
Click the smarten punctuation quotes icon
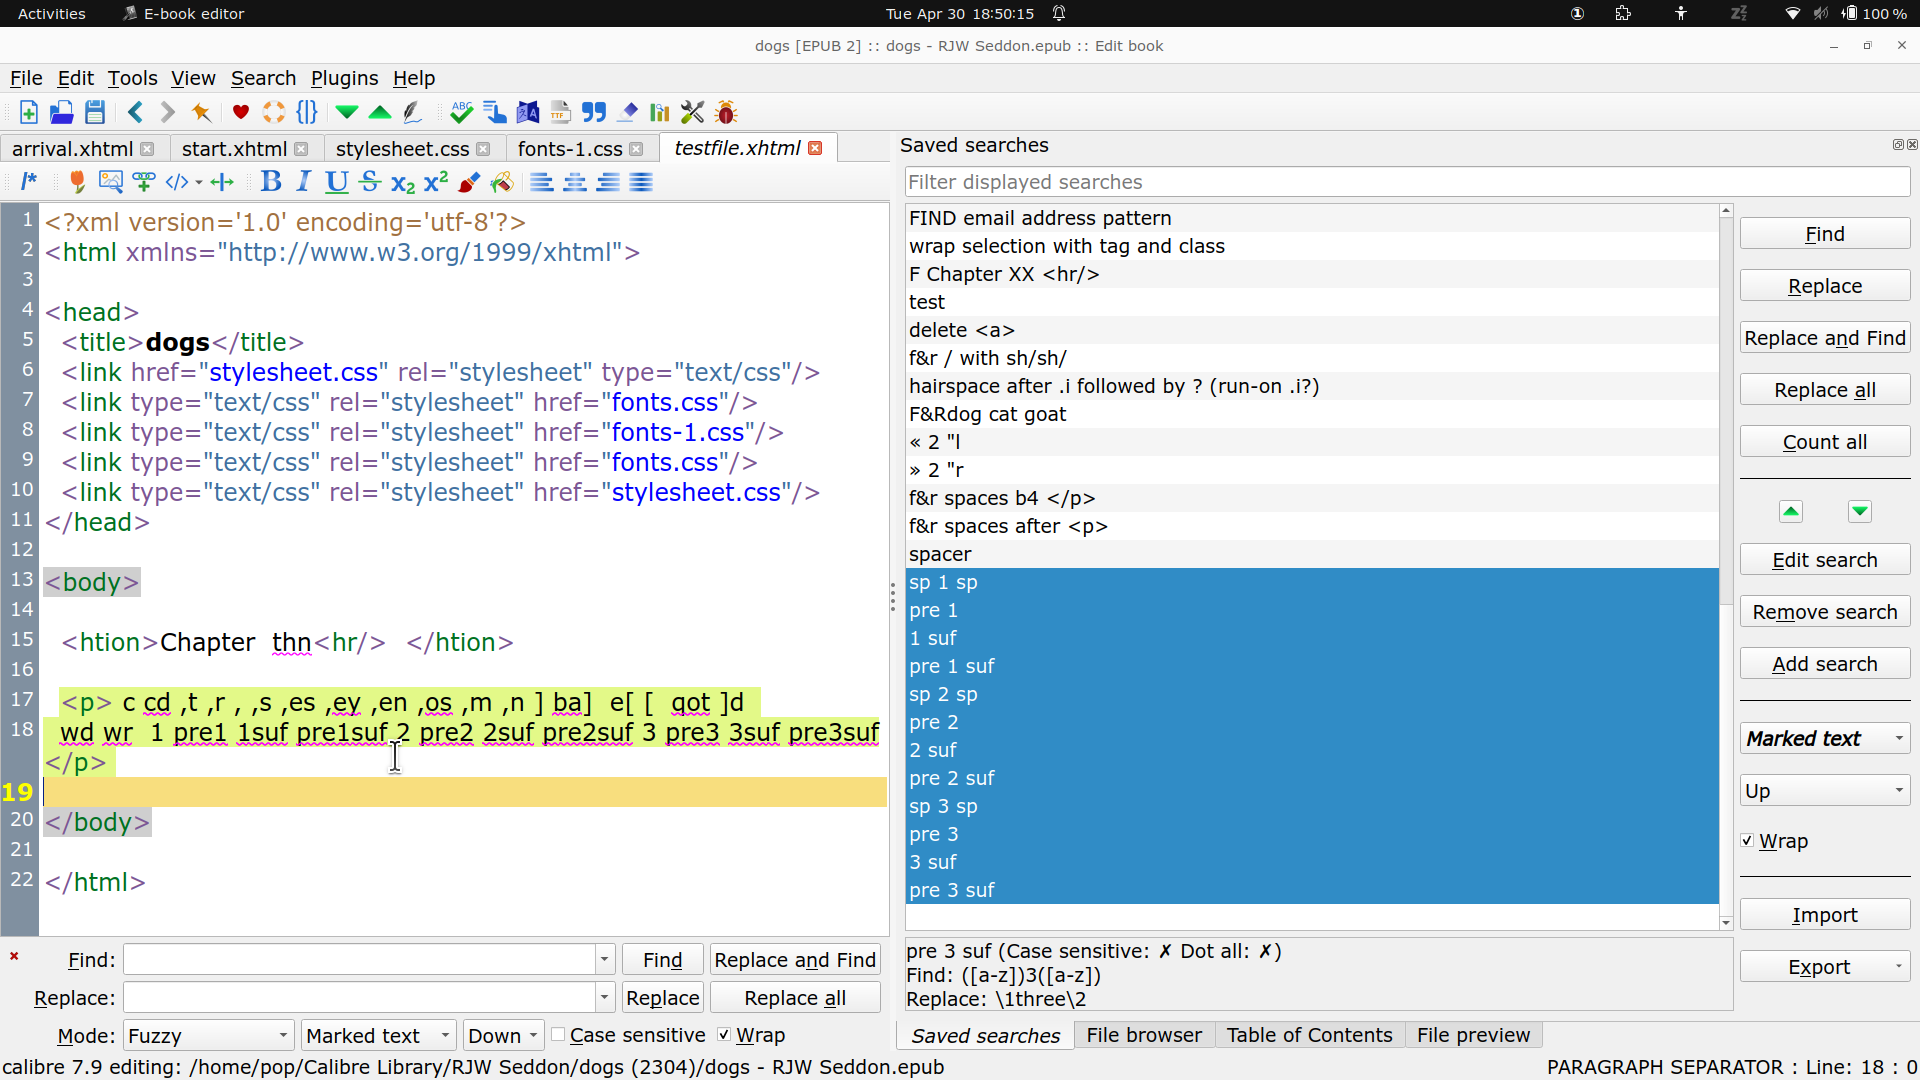pyautogui.click(x=594, y=112)
